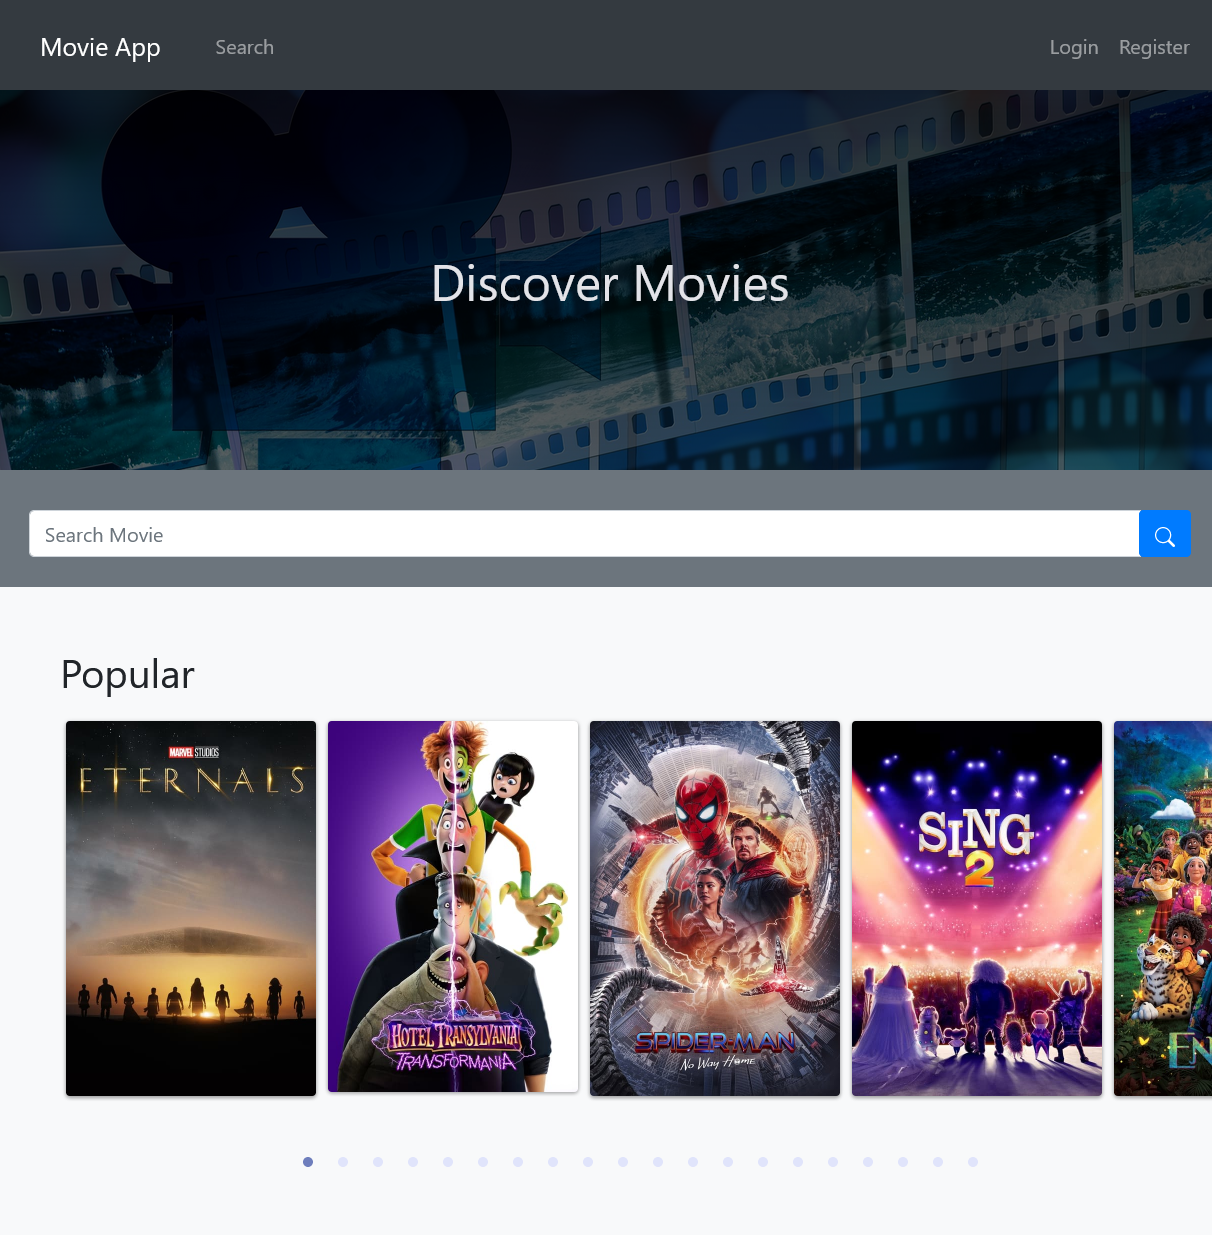Viewport: 1212px width, 1235px height.
Task: Go to the Search nav item
Action: (x=244, y=47)
